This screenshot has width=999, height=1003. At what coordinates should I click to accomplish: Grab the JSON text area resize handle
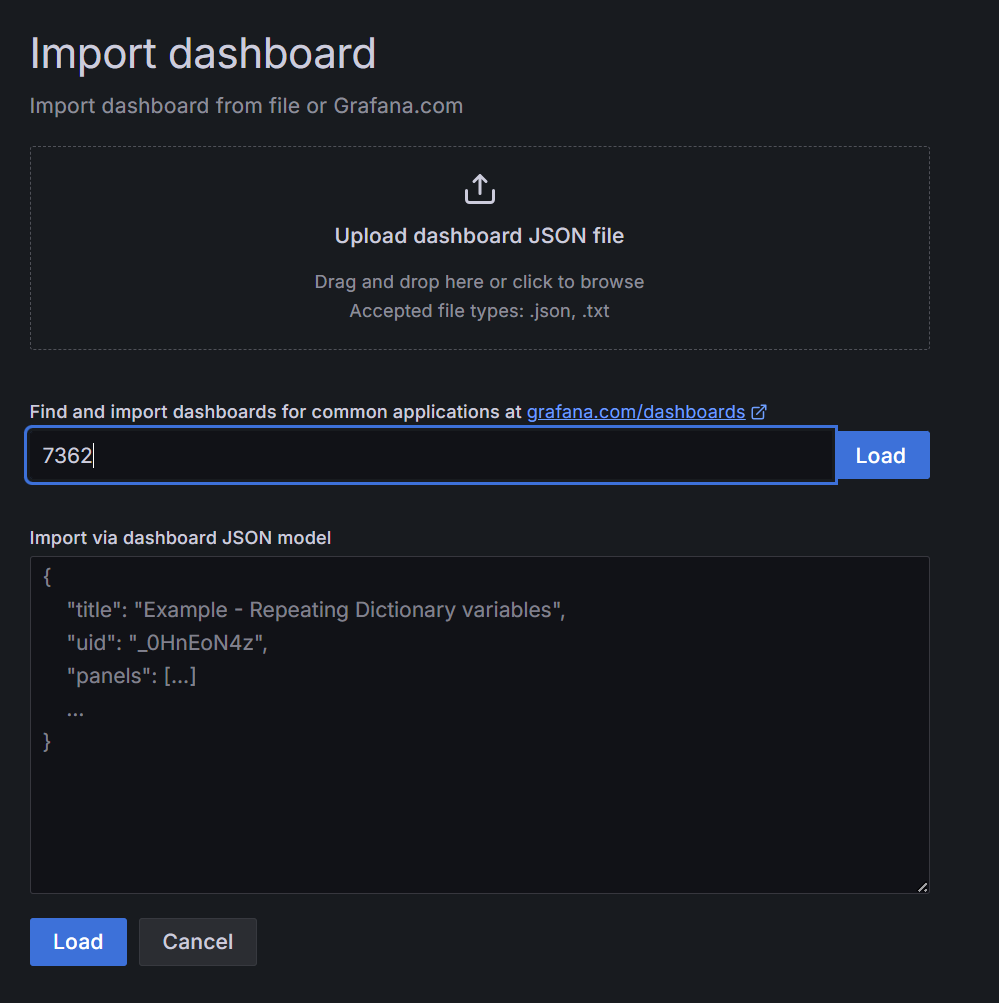click(922, 887)
